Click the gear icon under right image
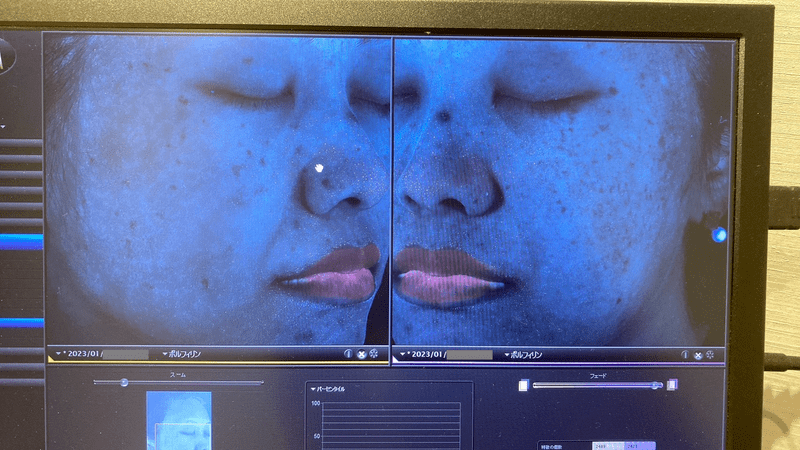 [x=711, y=354]
